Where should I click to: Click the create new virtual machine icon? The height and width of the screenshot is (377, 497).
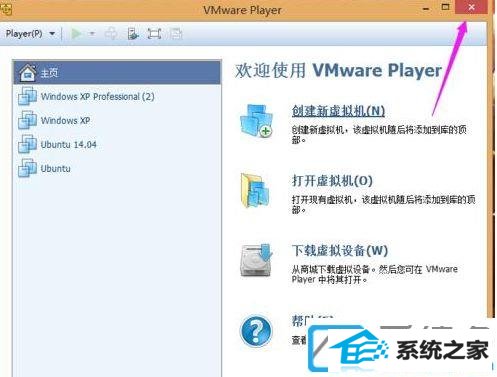pyautogui.click(x=256, y=121)
